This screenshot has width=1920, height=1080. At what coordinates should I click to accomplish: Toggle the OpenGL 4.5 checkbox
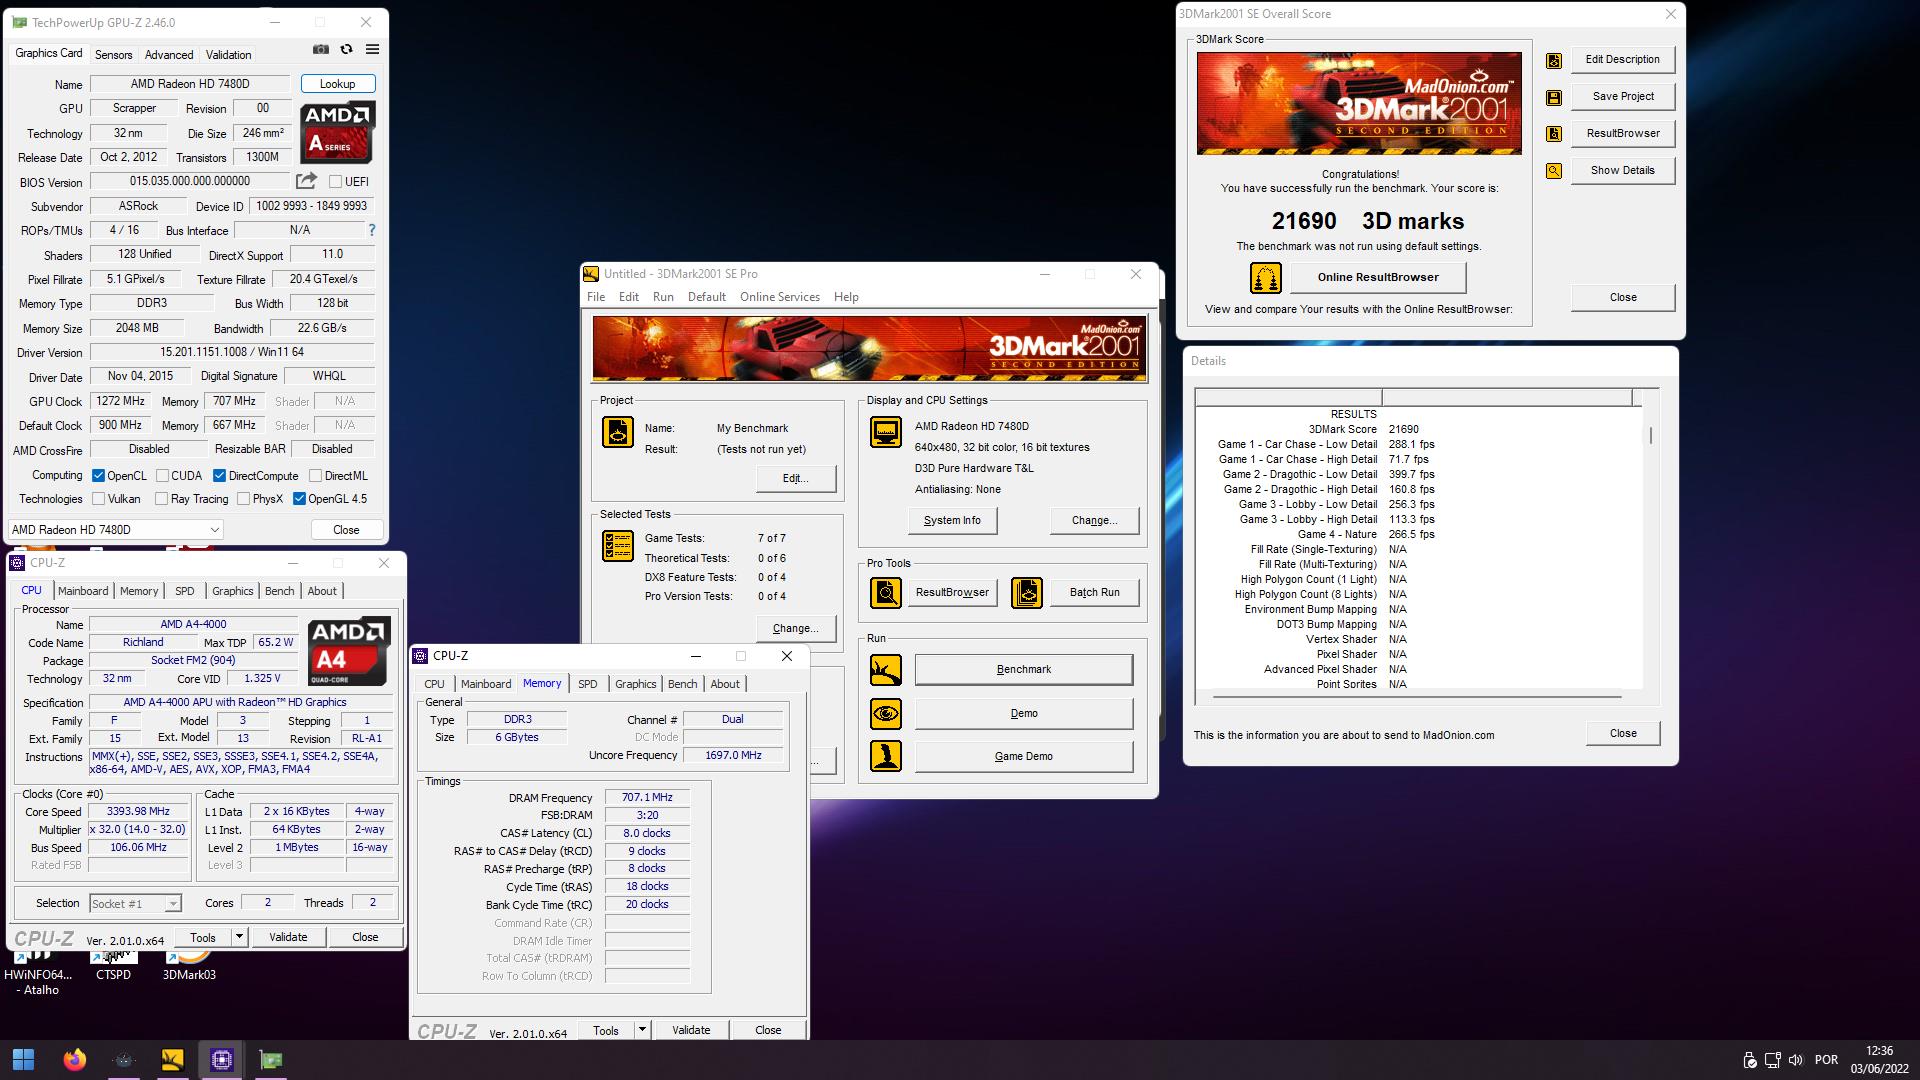point(299,499)
